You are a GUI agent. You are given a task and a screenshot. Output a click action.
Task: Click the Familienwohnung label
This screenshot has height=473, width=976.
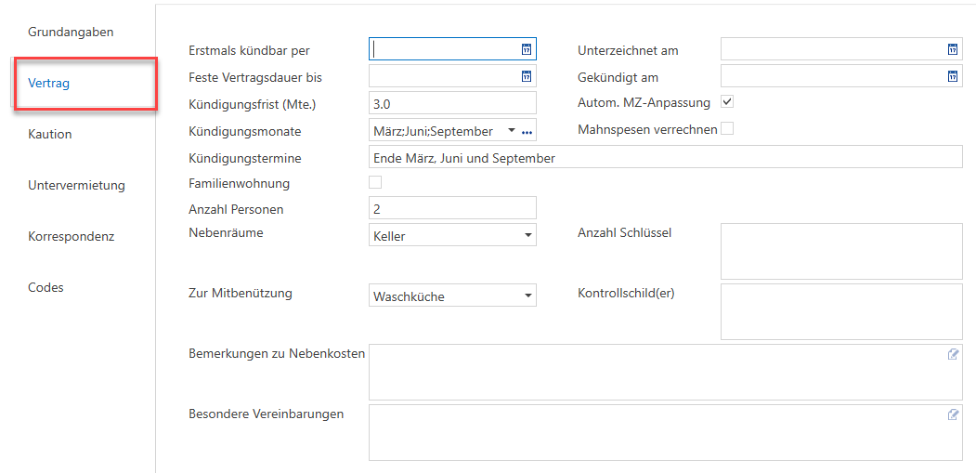(x=239, y=184)
